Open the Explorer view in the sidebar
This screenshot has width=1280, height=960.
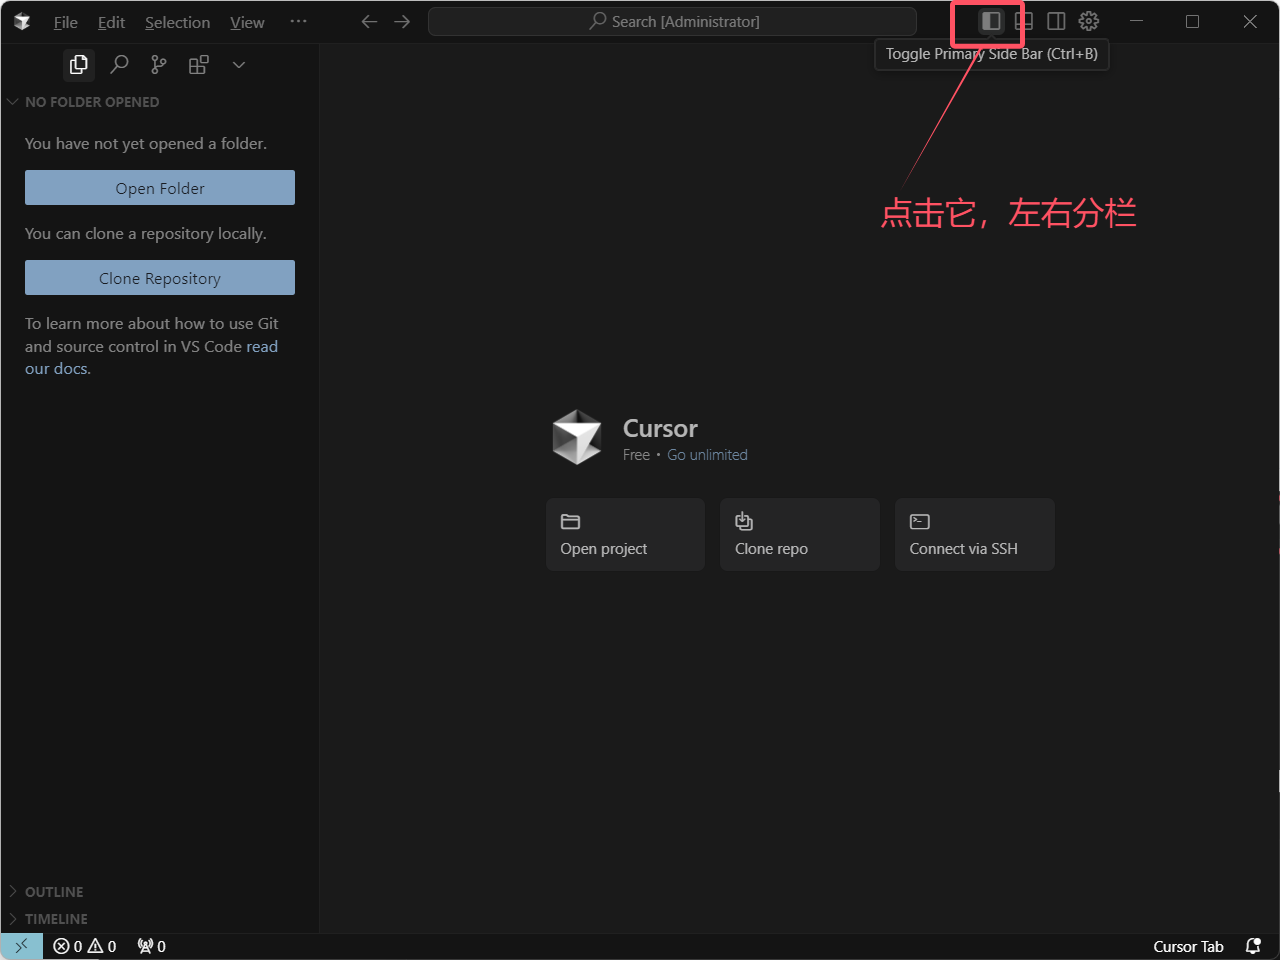[x=78, y=65]
